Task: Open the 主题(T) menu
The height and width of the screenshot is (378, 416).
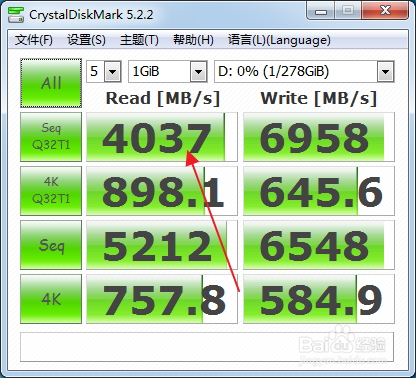Action: pos(139,40)
